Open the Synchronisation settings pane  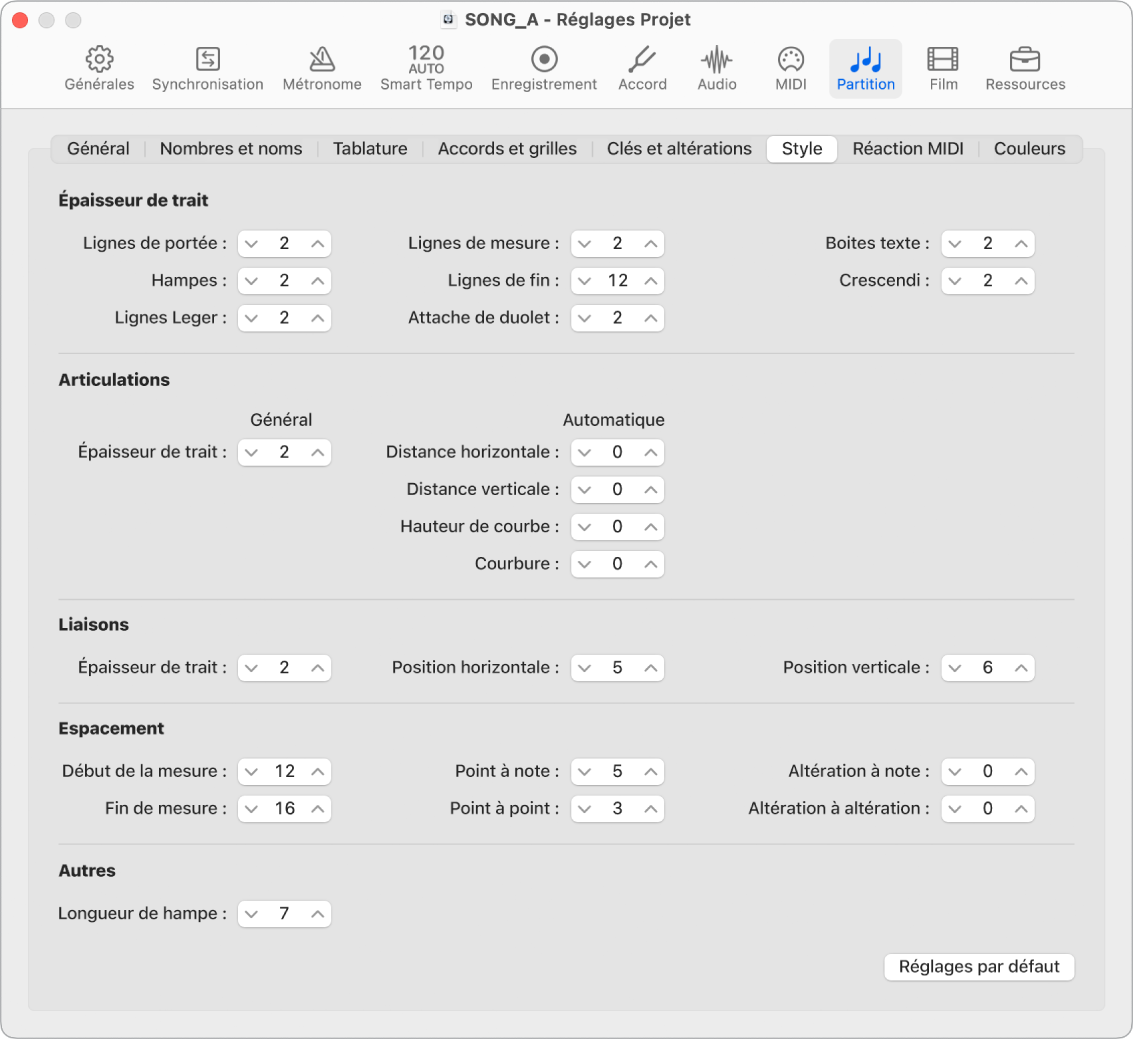pos(207,69)
